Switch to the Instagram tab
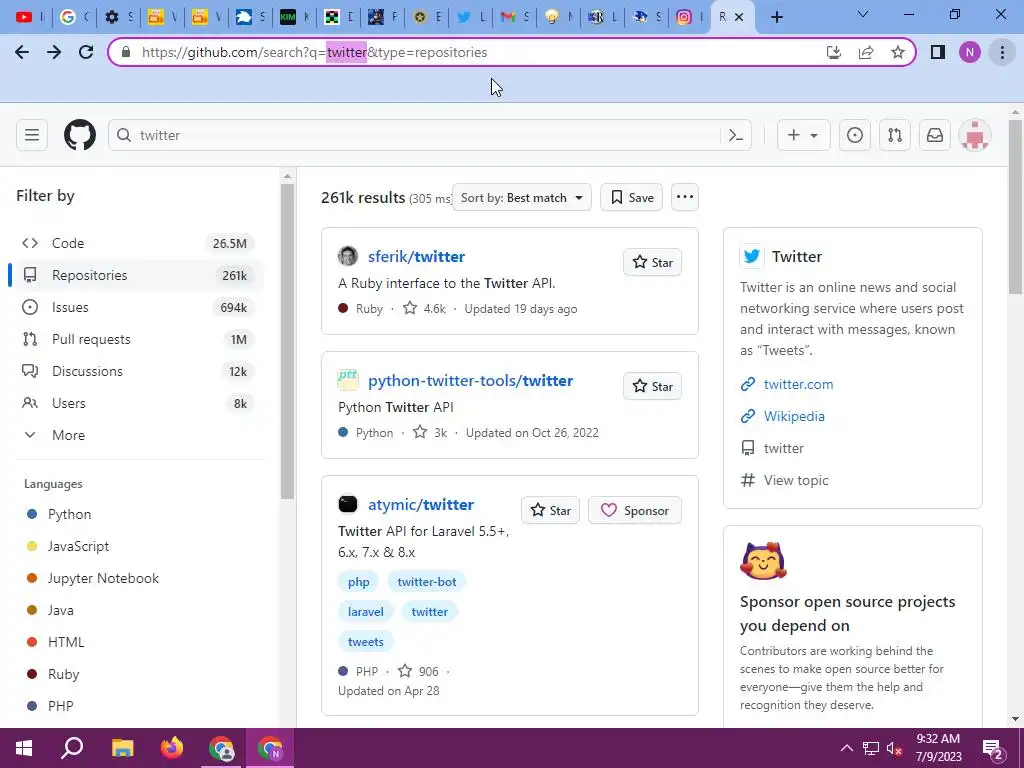This screenshot has height=768, width=1024. (690, 17)
